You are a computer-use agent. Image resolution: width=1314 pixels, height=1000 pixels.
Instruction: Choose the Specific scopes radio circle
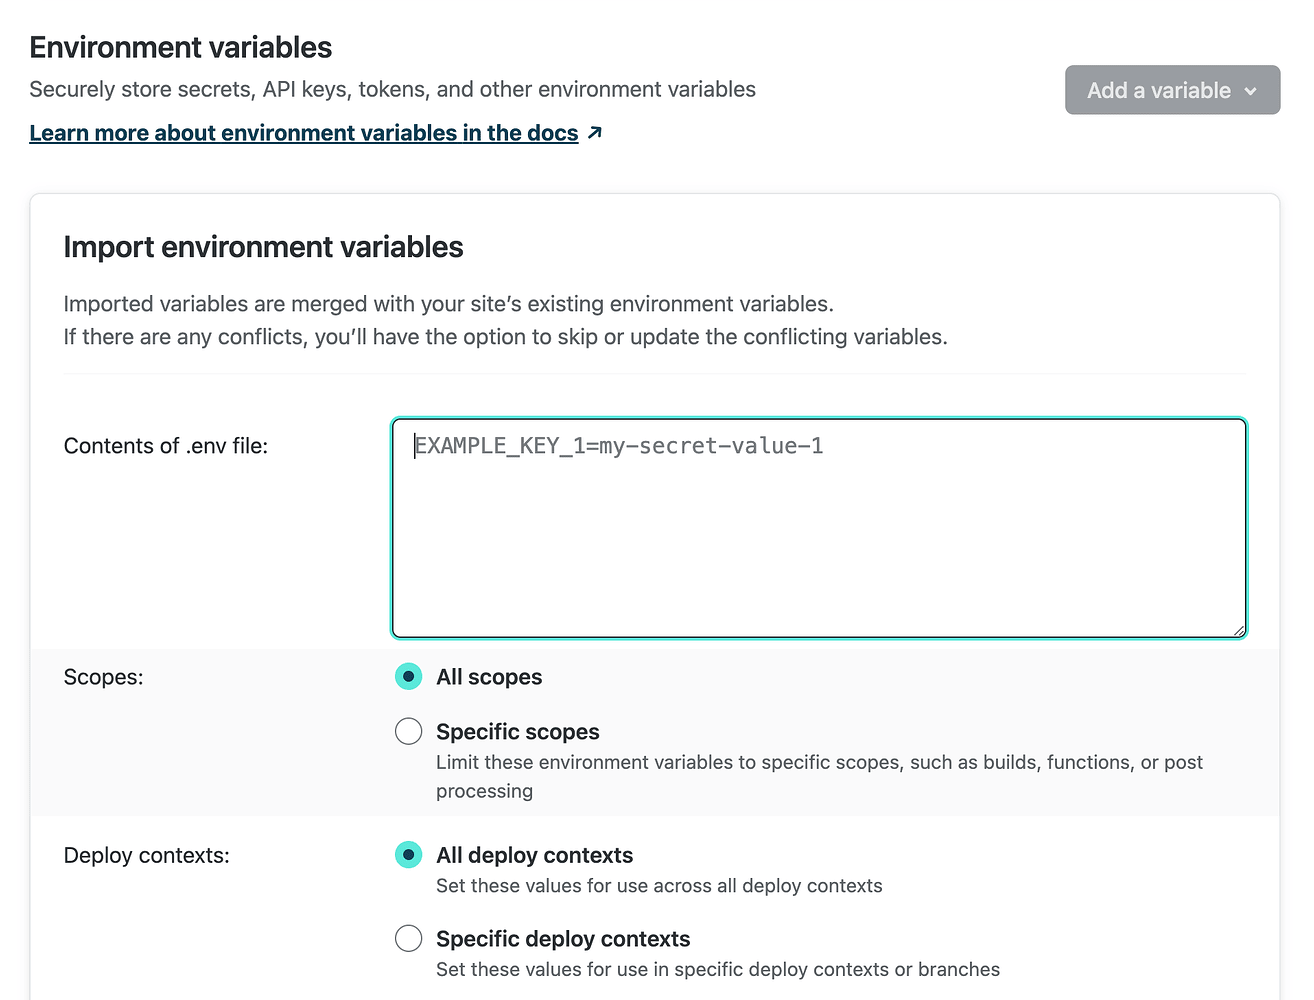(408, 732)
